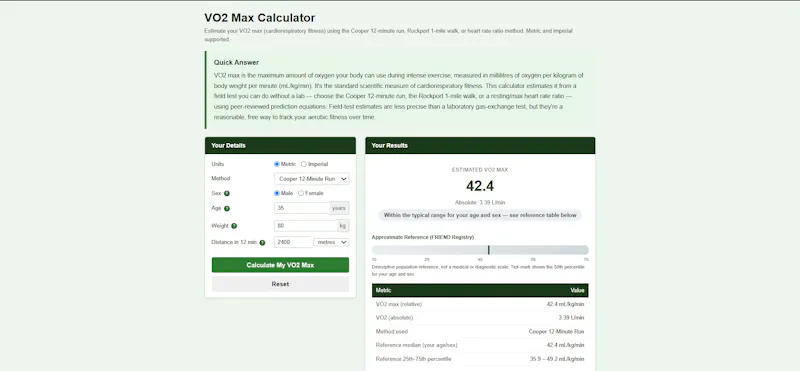Click the large 42.4 estimated VO2 max value
The width and height of the screenshot is (800, 371).
pyautogui.click(x=480, y=186)
